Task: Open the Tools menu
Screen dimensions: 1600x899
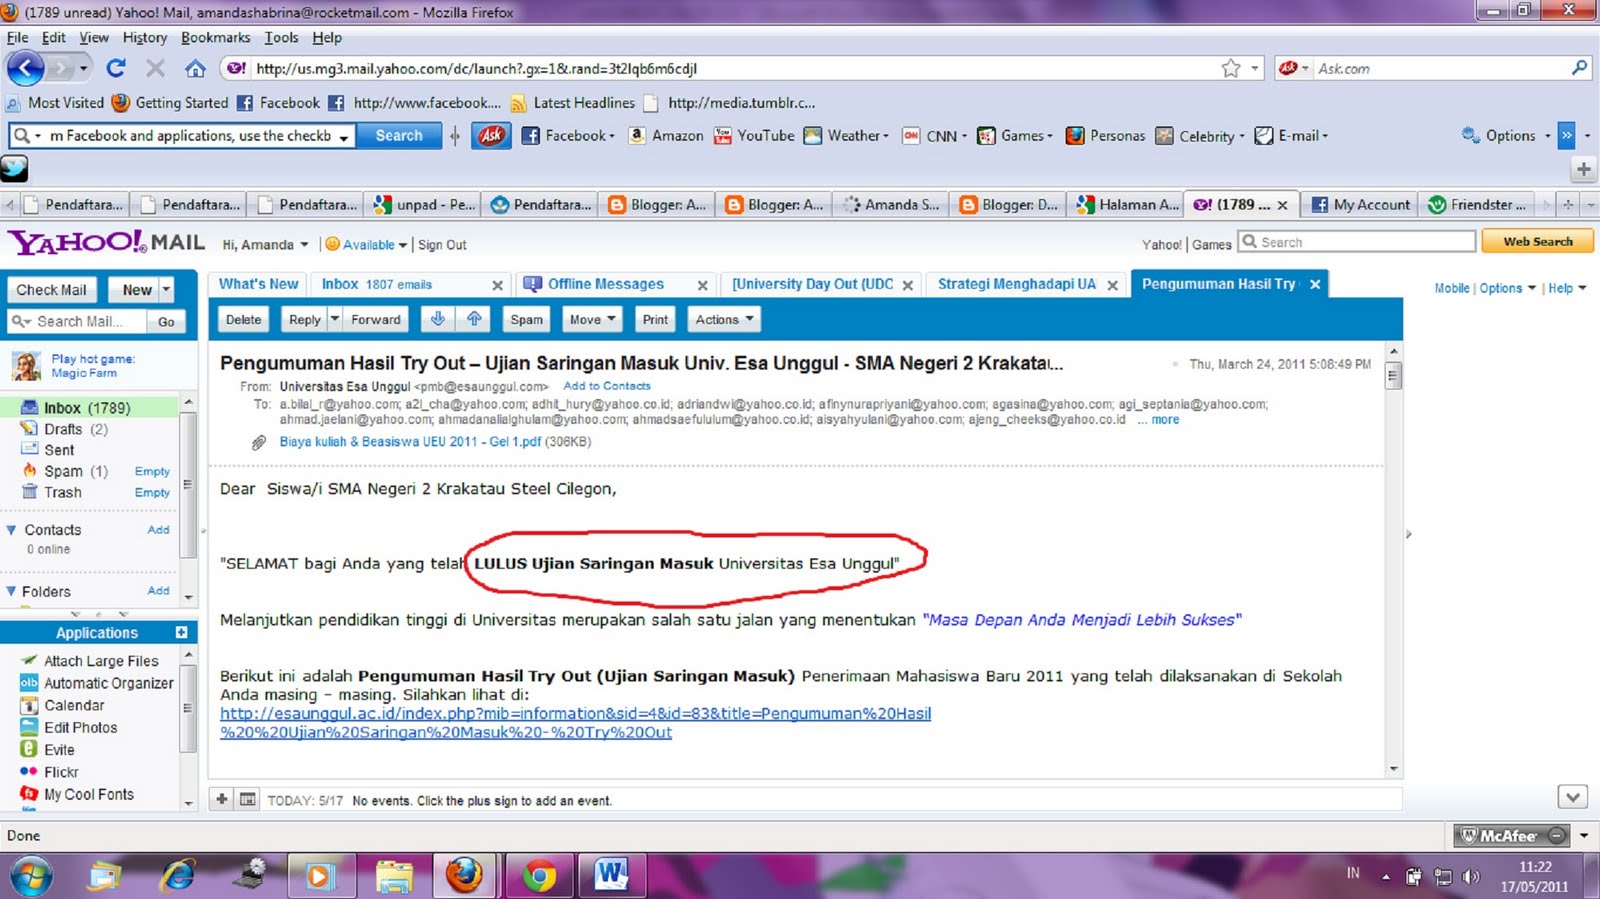Action: [x=281, y=37]
